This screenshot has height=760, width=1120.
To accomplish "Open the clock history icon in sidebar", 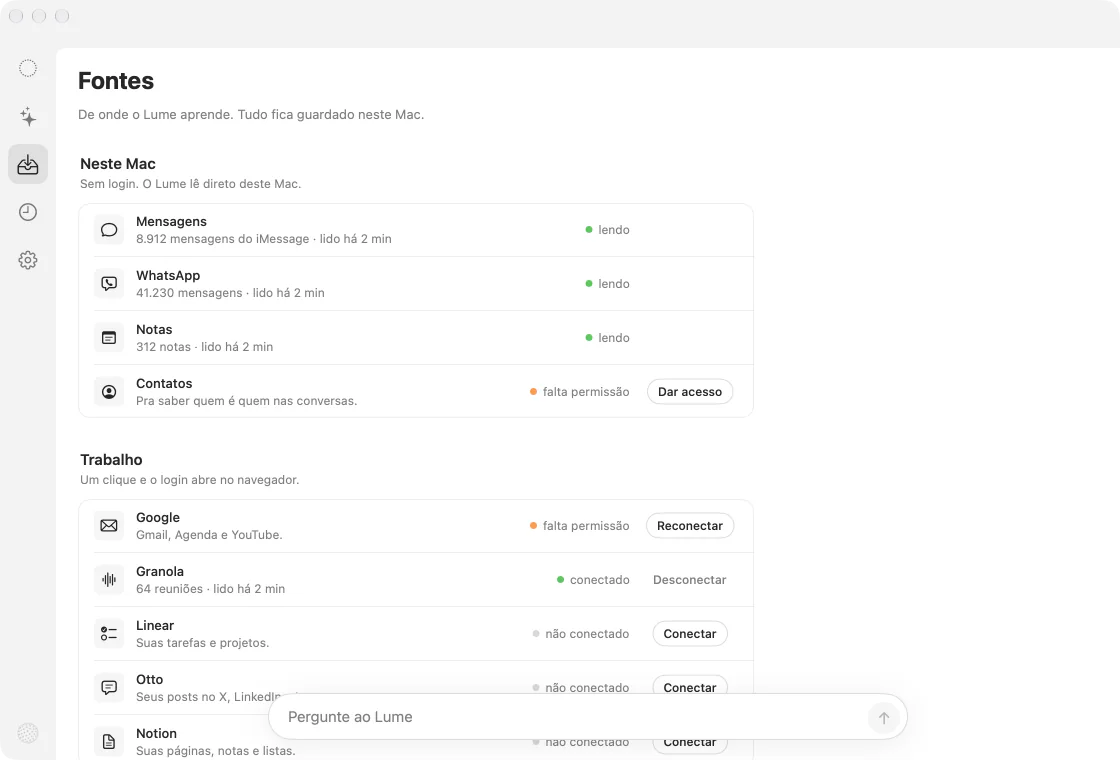I will click(28, 212).
